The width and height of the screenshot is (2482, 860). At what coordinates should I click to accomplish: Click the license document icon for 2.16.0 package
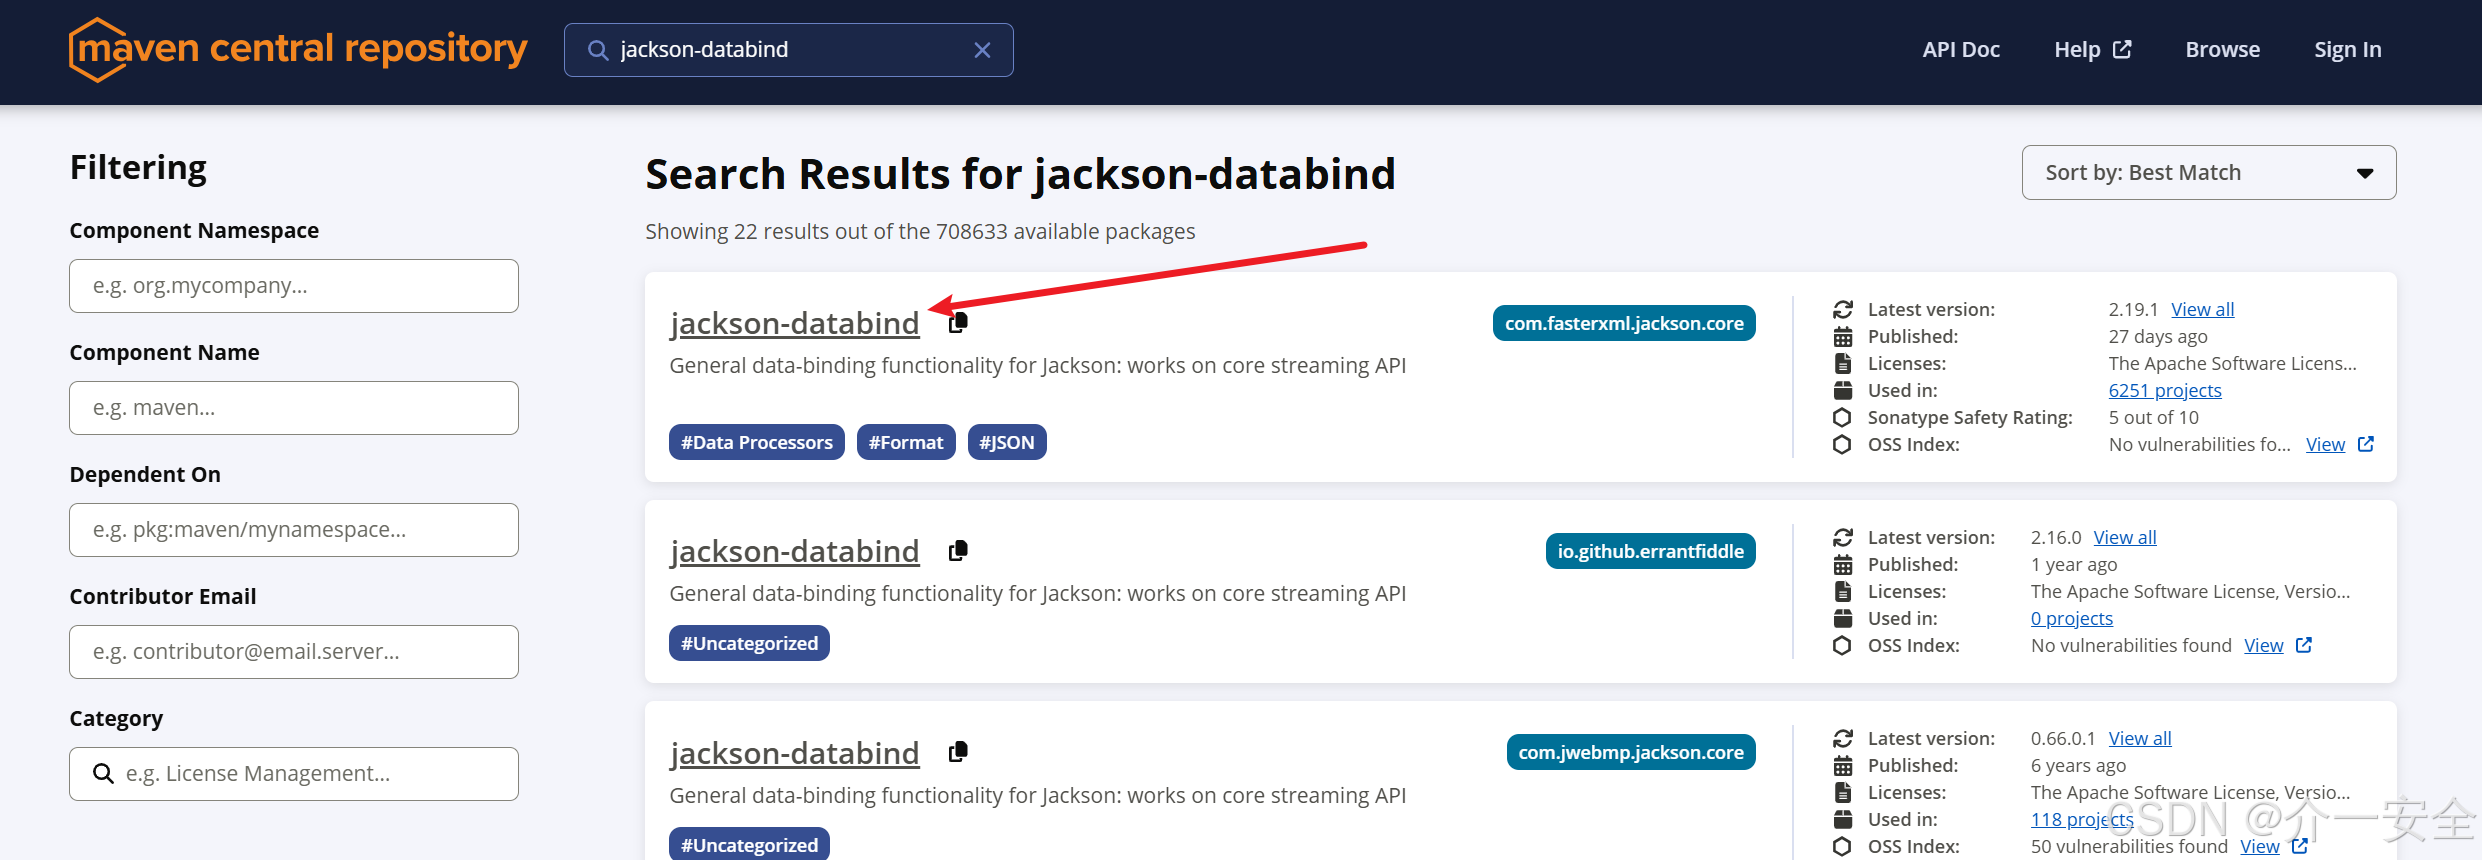[1843, 591]
